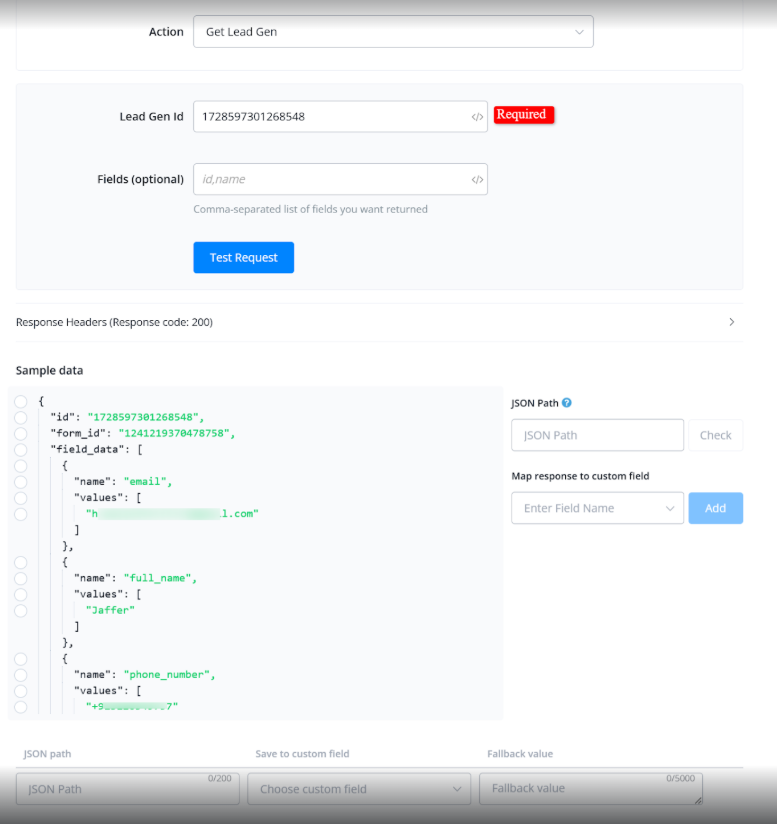
Task: Click the JSON Path help icon
Action: (x=567, y=403)
